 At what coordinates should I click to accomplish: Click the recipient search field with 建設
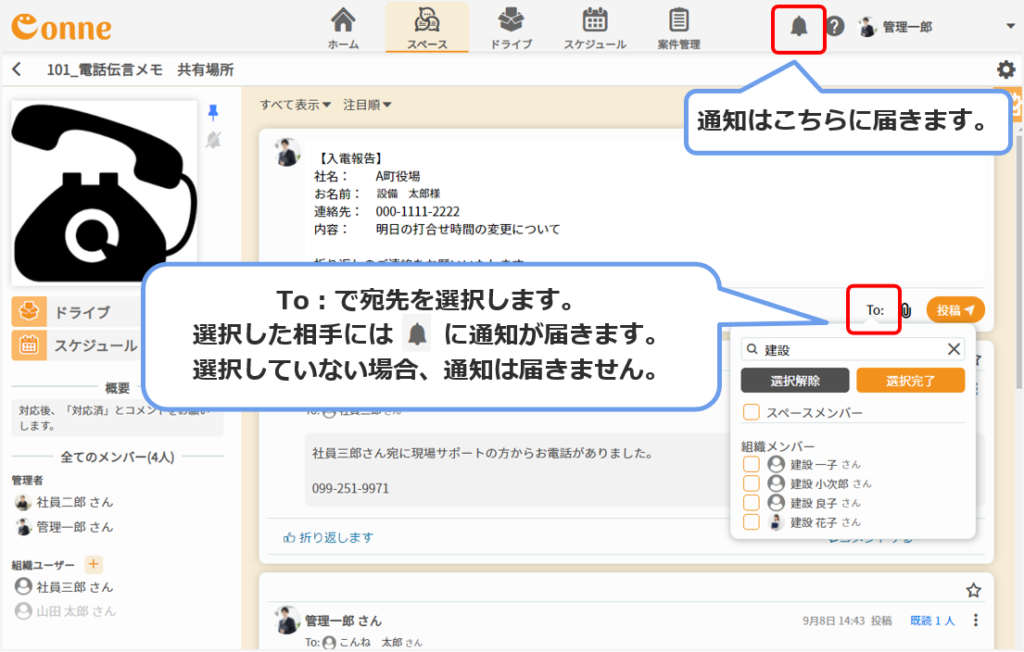click(x=852, y=350)
